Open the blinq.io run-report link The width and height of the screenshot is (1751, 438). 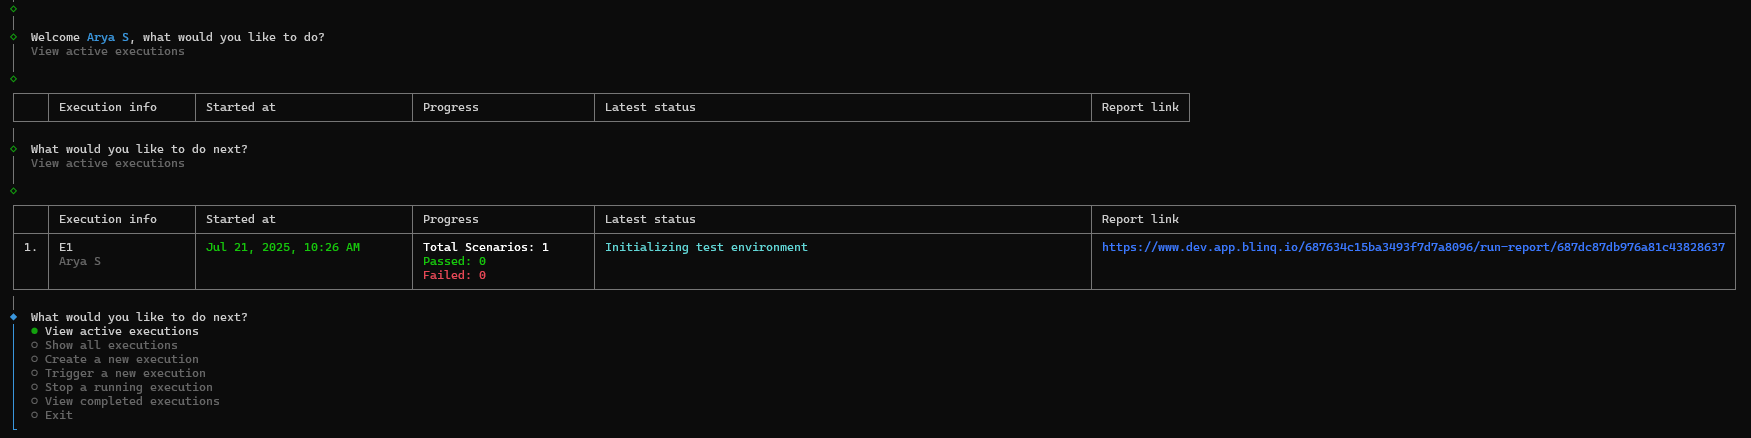click(x=1412, y=247)
